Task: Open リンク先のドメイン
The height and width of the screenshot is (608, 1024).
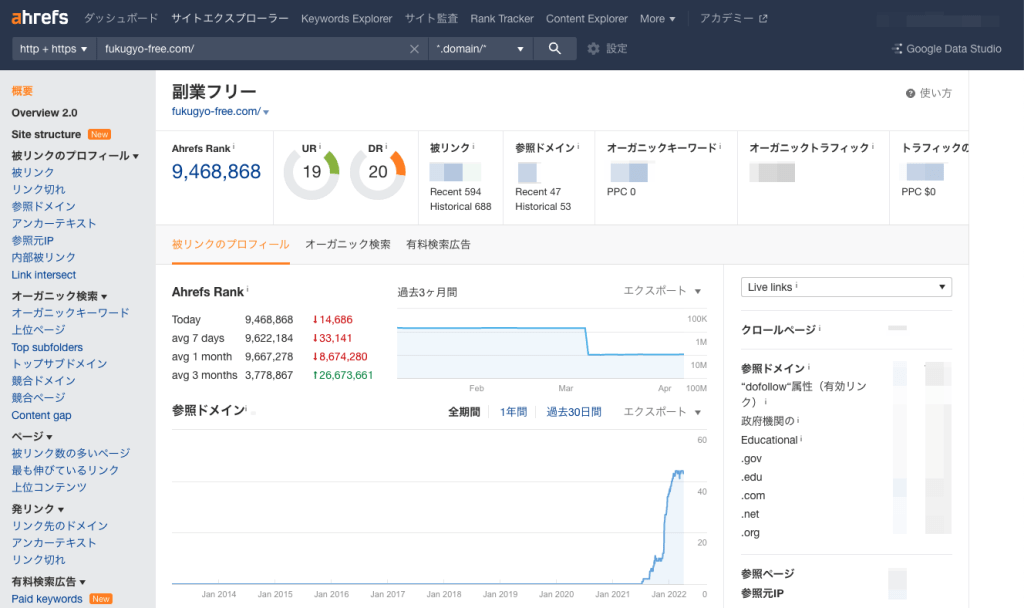Action: [59, 526]
